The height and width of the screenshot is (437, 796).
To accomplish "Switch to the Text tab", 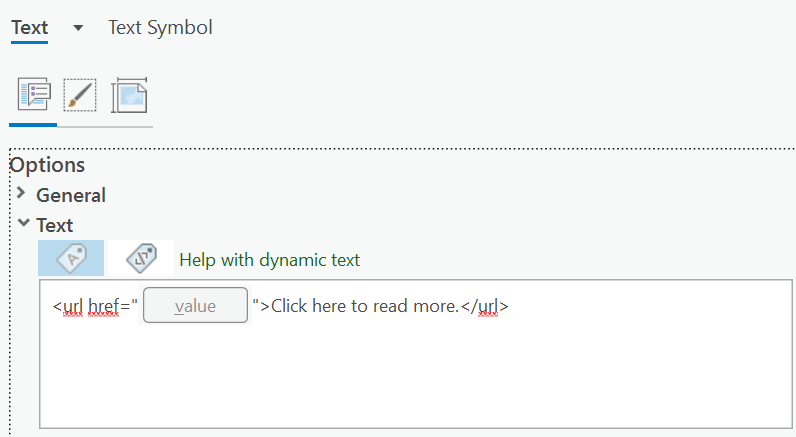I will point(30,28).
